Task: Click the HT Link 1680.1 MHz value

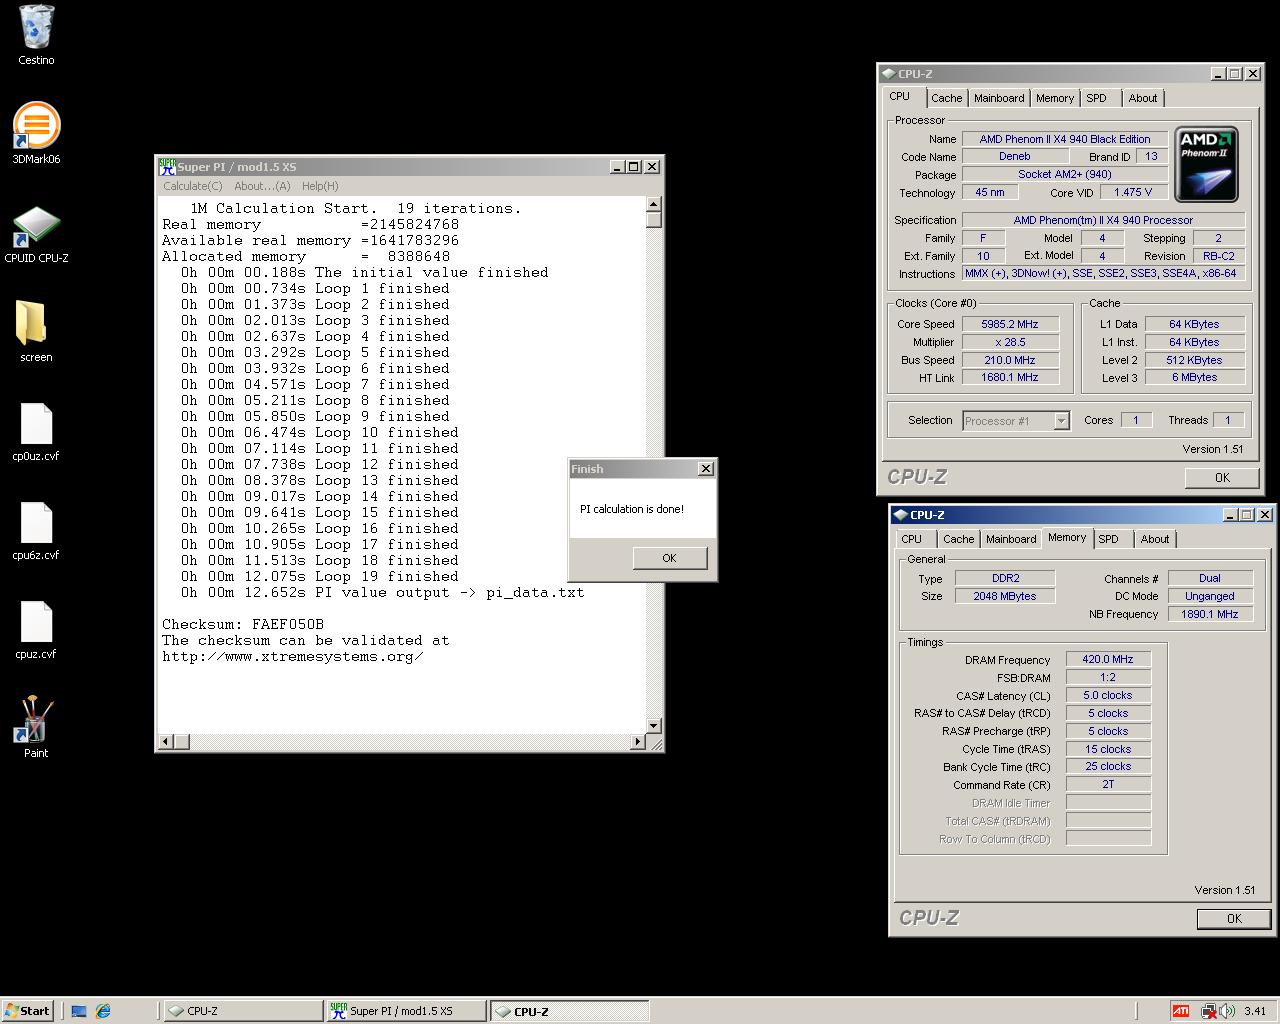Action: pyautogui.click(x=1009, y=378)
